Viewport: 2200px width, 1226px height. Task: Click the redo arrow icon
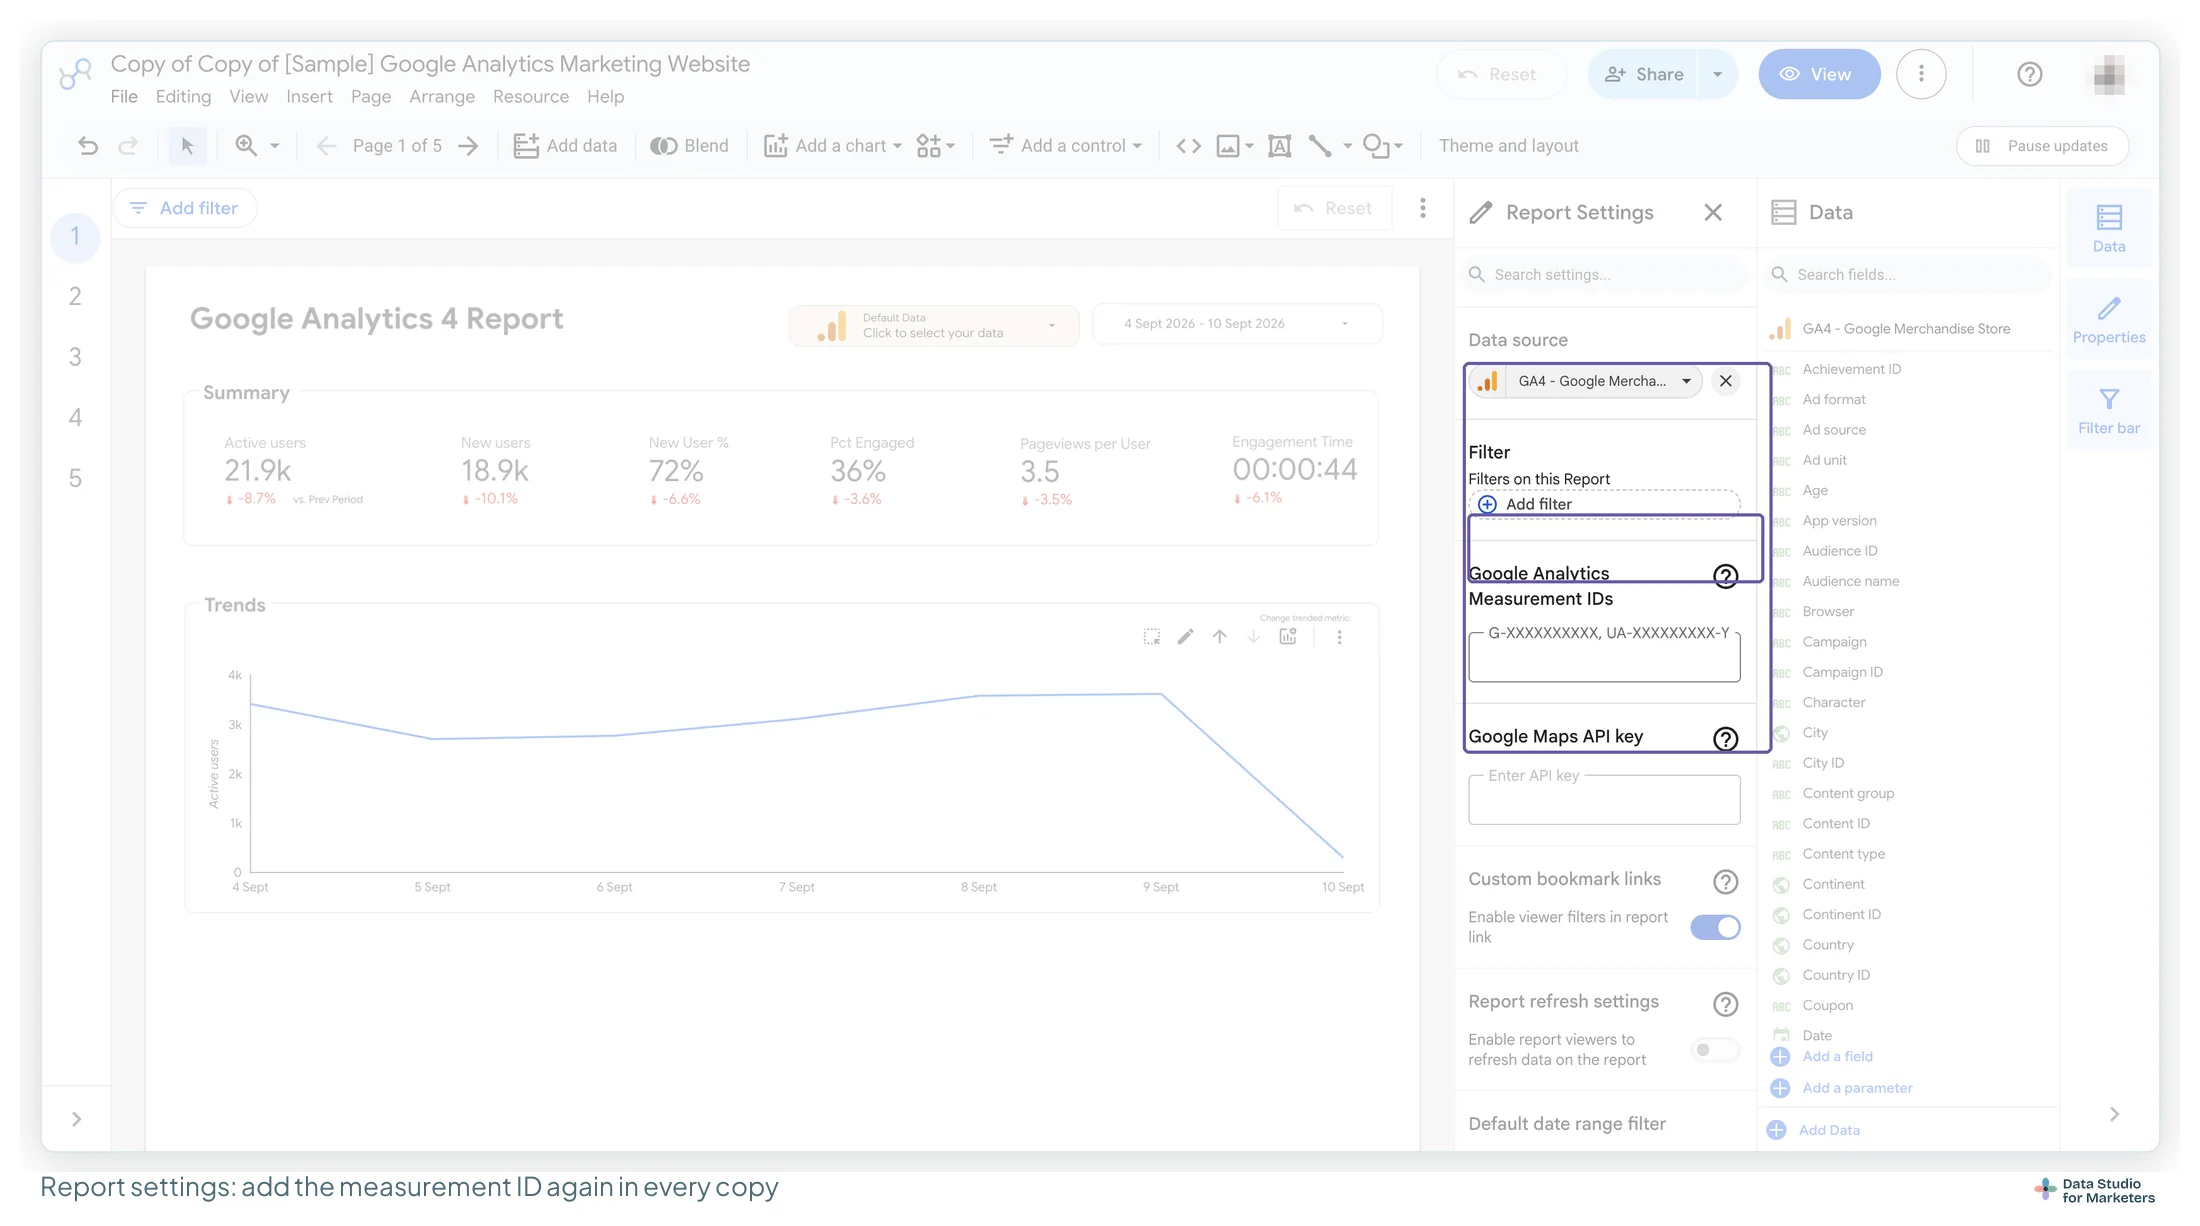(x=128, y=146)
